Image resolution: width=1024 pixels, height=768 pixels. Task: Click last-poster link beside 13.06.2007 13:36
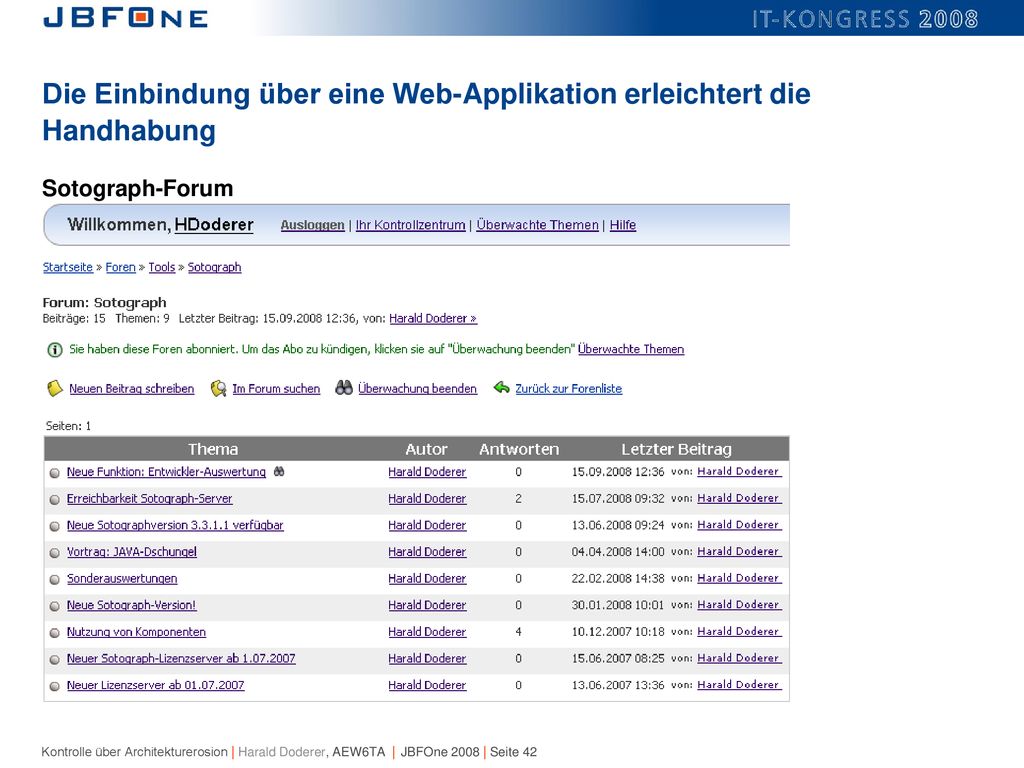(739, 685)
